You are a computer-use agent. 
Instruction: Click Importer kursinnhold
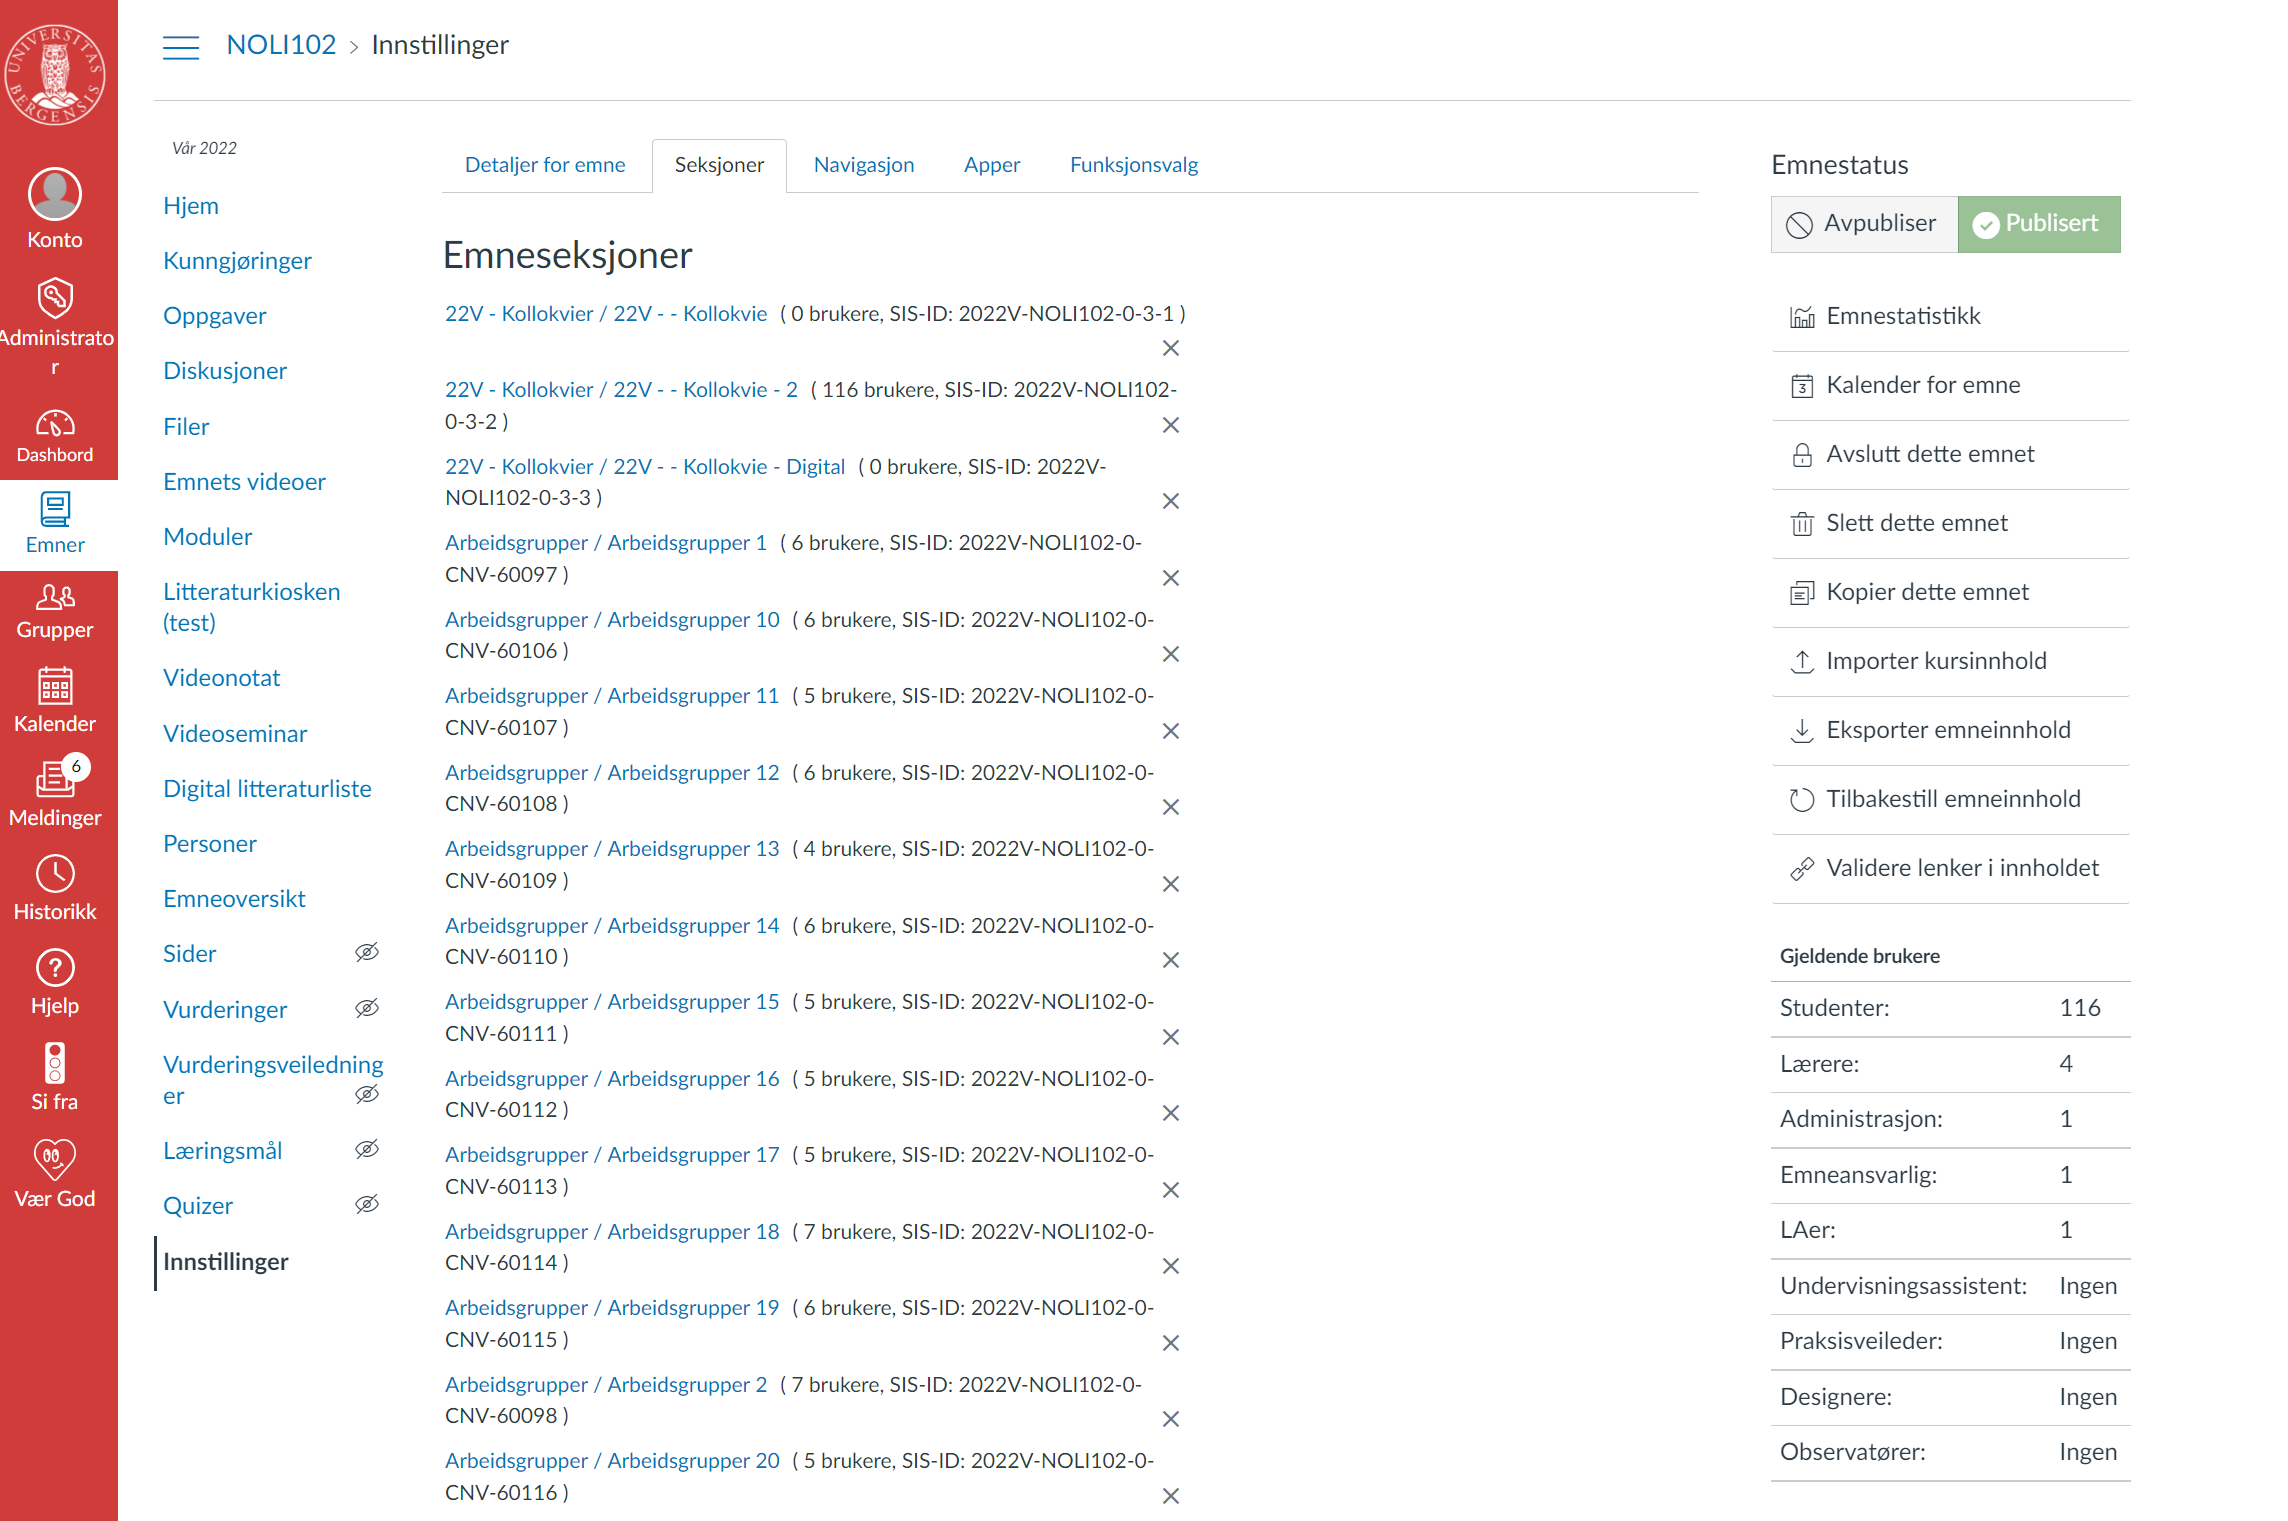[1949, 662]
